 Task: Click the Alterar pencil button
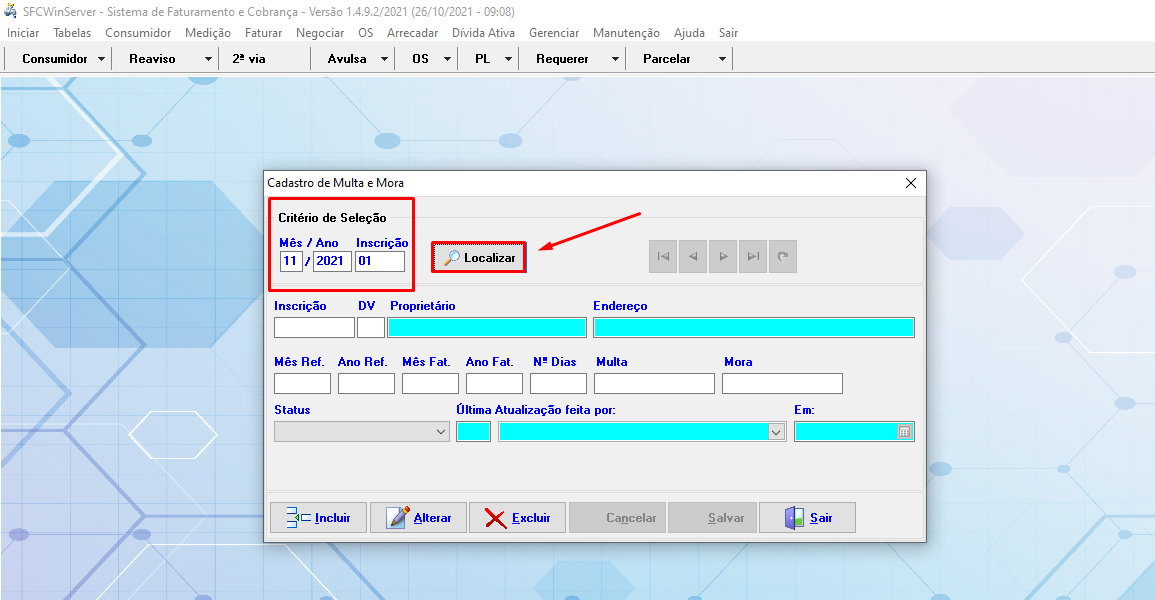point(418,518)
